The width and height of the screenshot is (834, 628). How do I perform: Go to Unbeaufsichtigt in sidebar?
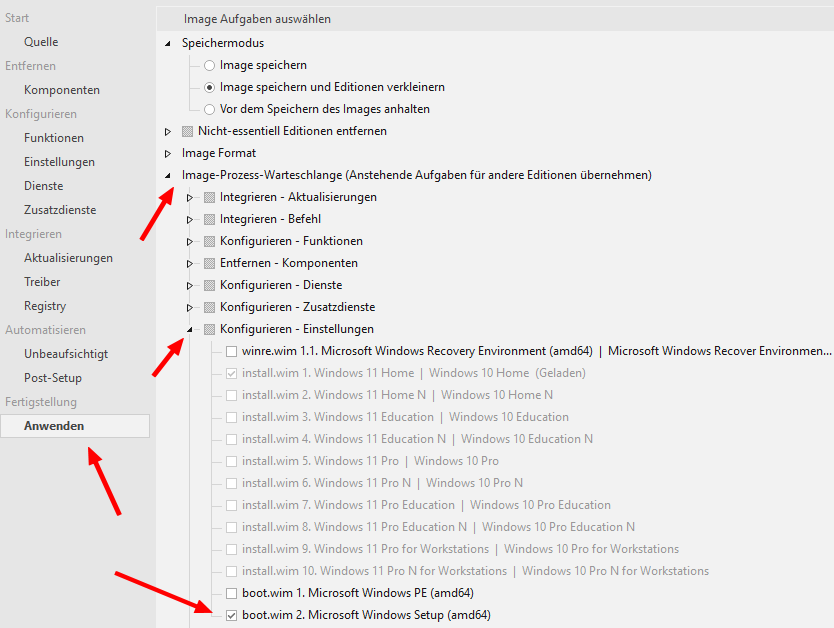(66, 354)
